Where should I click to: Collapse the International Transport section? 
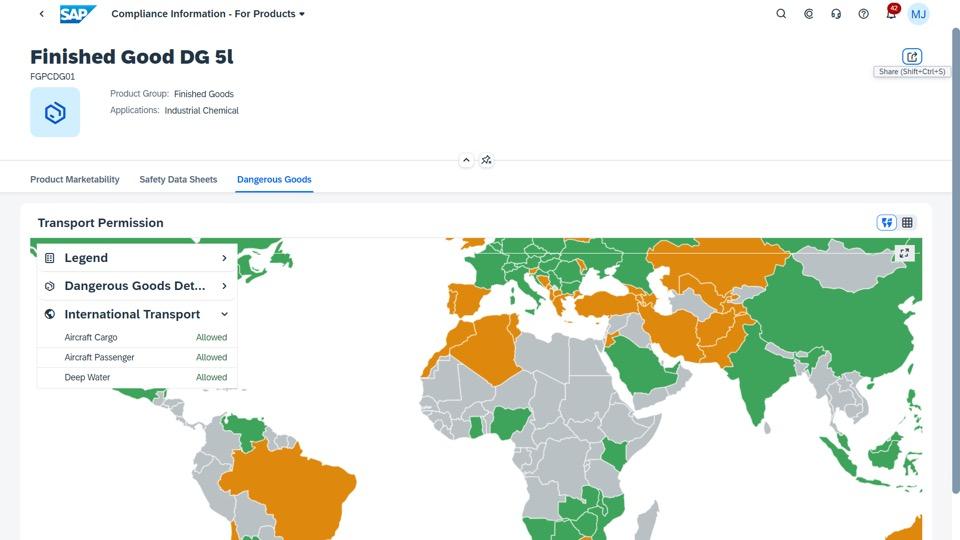coord(224,314)
